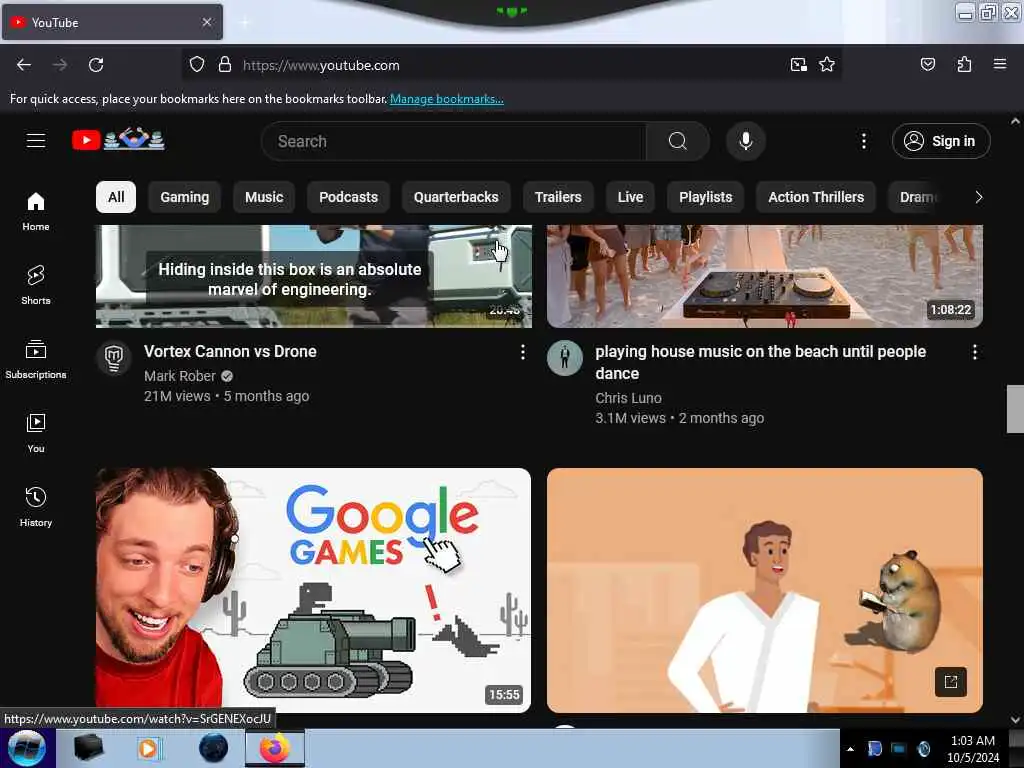Open YouTube settings three-dot menu
The width and height of the screenshot is (1024, 768).
coord(863,141)
